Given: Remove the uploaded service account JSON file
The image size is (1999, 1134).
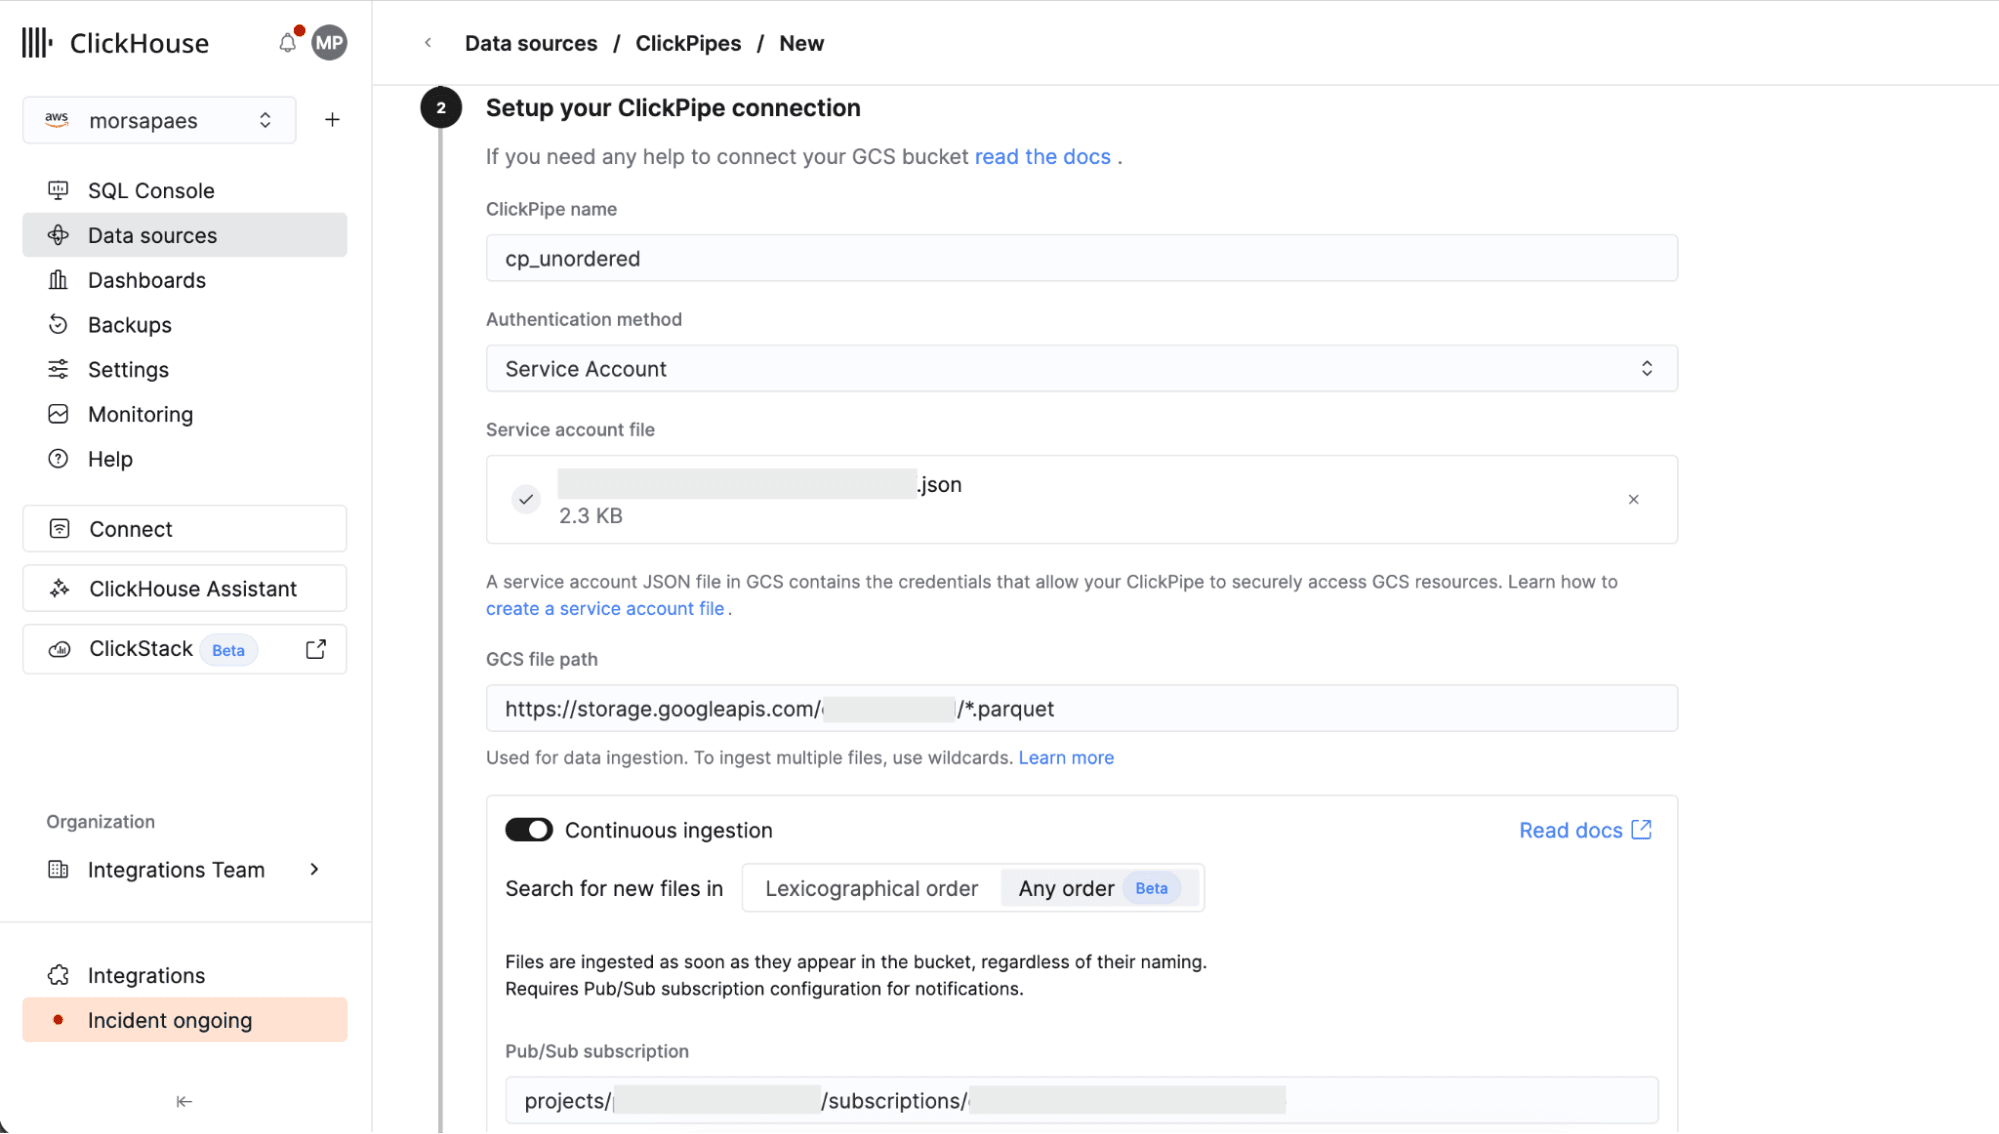Looking at the screenshot, I should (x=1633, y=499).
